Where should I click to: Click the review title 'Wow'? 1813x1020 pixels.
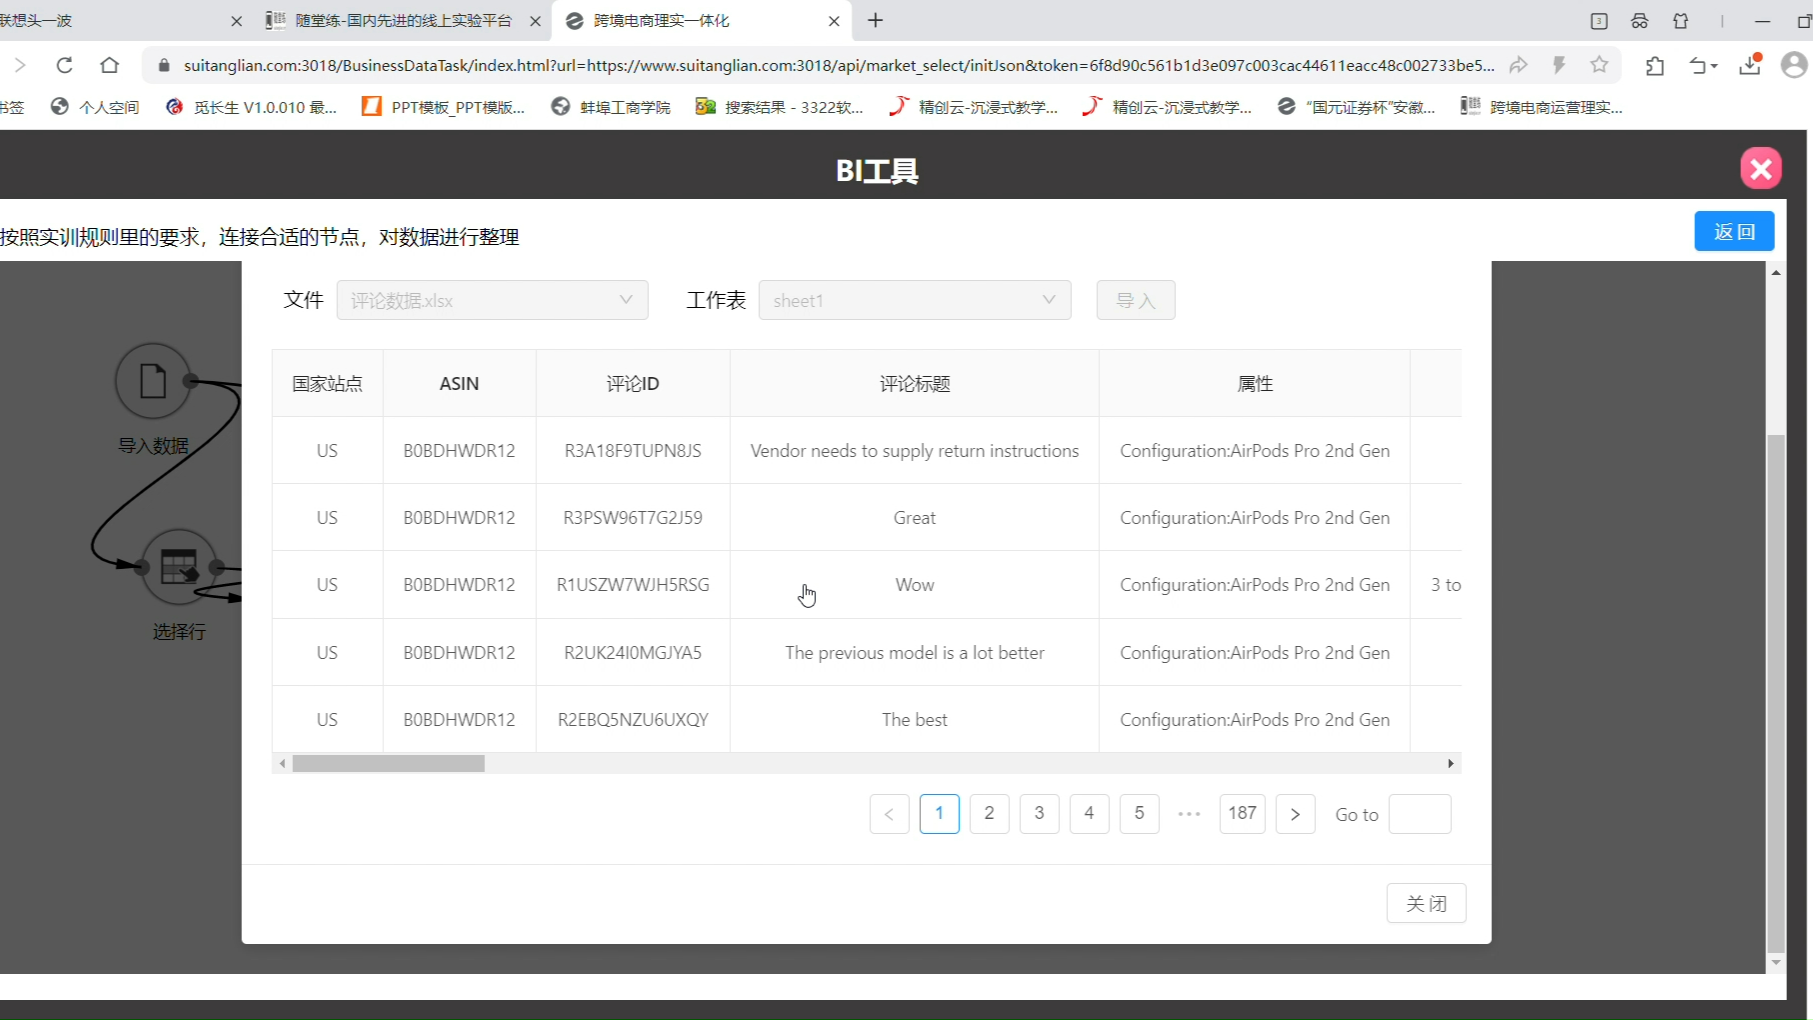coord(915,584)
